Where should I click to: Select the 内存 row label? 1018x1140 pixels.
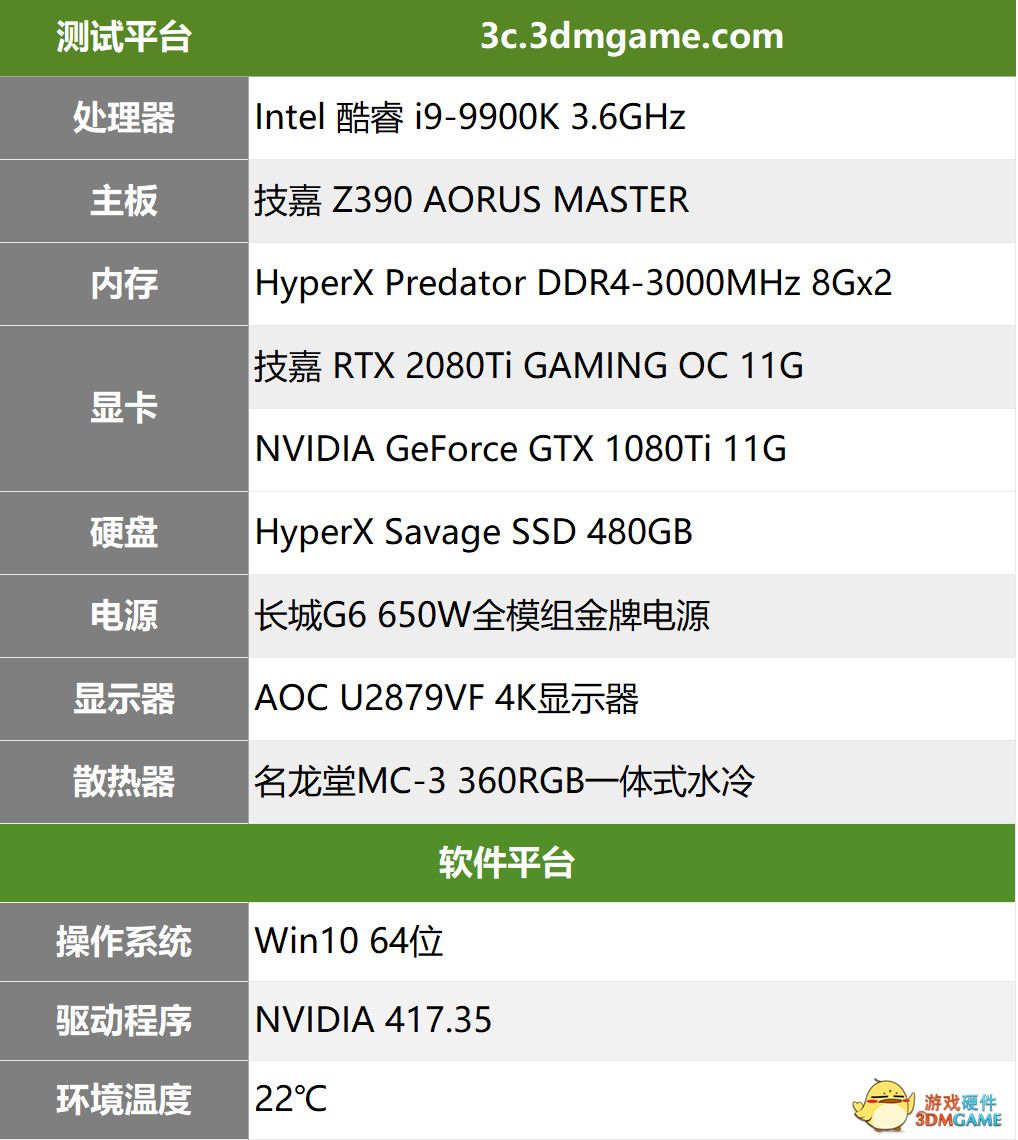(x=124, y=284)
